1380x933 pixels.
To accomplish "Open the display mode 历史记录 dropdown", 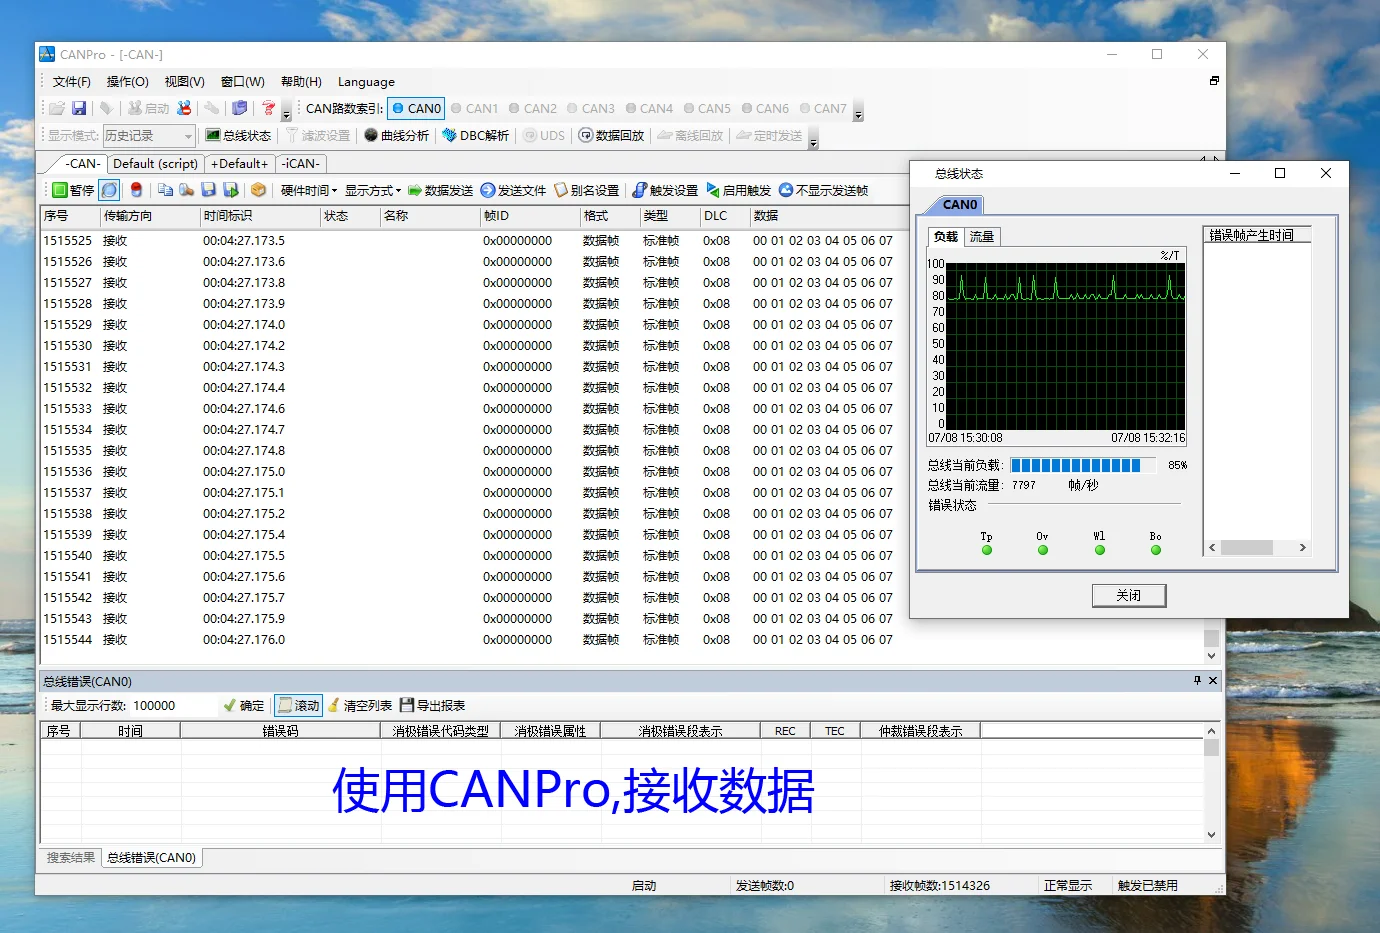I will (x=148, y=135).
